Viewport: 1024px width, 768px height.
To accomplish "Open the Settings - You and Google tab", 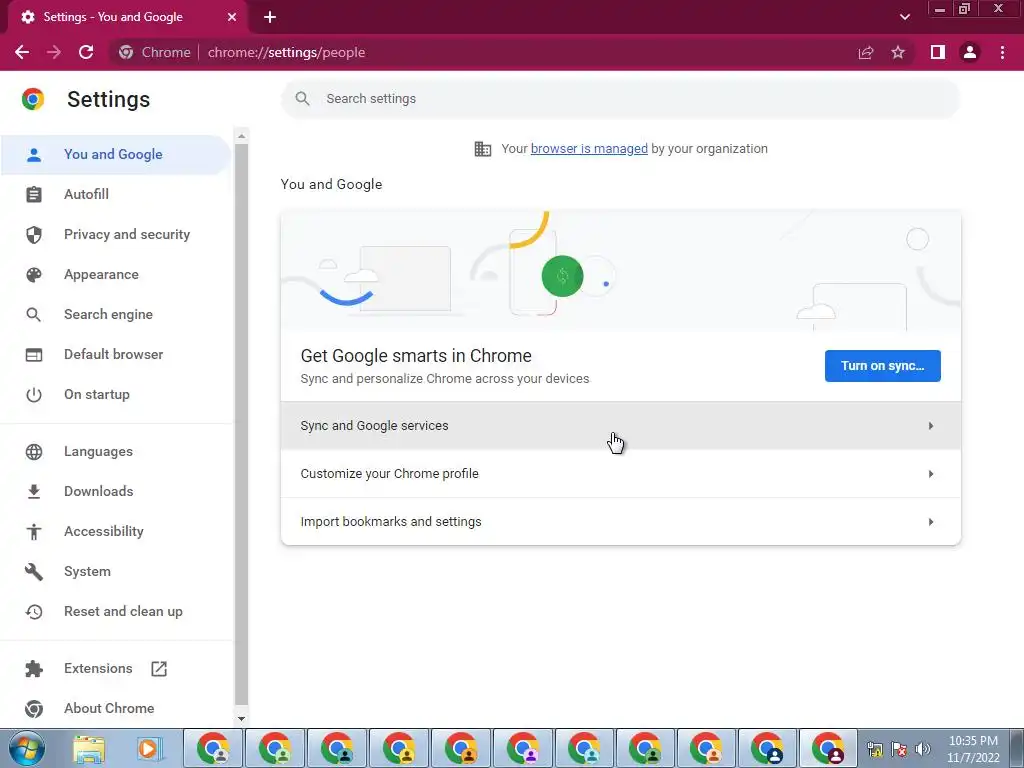I will coord(127,18).
